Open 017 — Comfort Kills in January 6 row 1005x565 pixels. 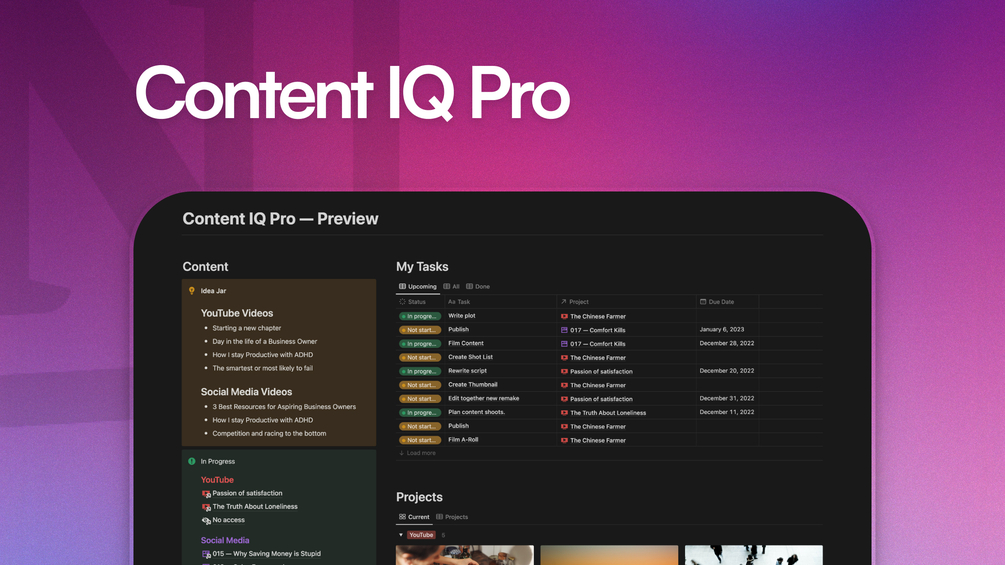(x=597, y=331)
